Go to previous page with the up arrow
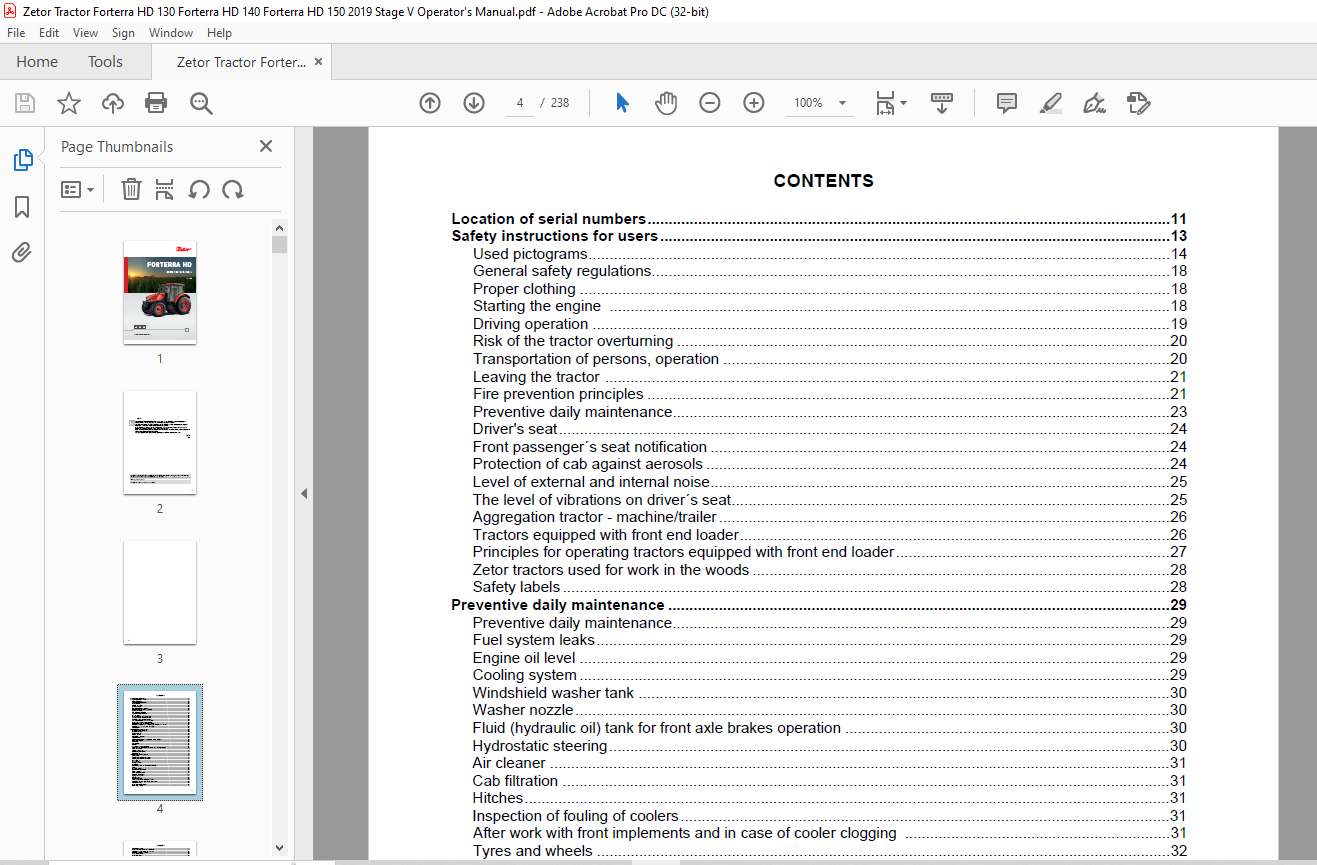Screen dimensions: 1317x865 (430, 103)
